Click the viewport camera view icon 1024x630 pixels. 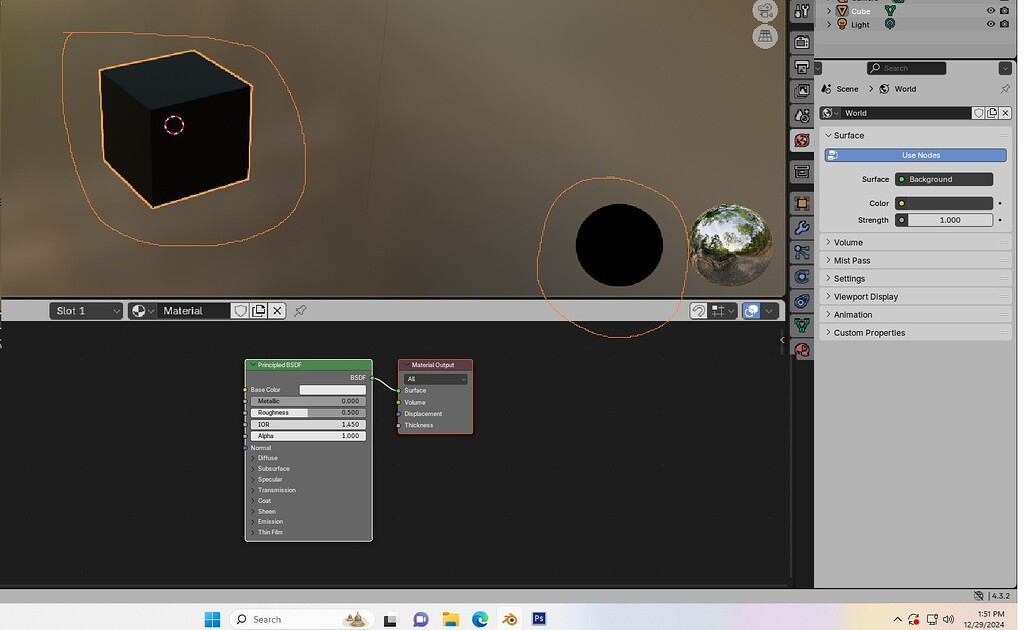[x=765, y=11]
